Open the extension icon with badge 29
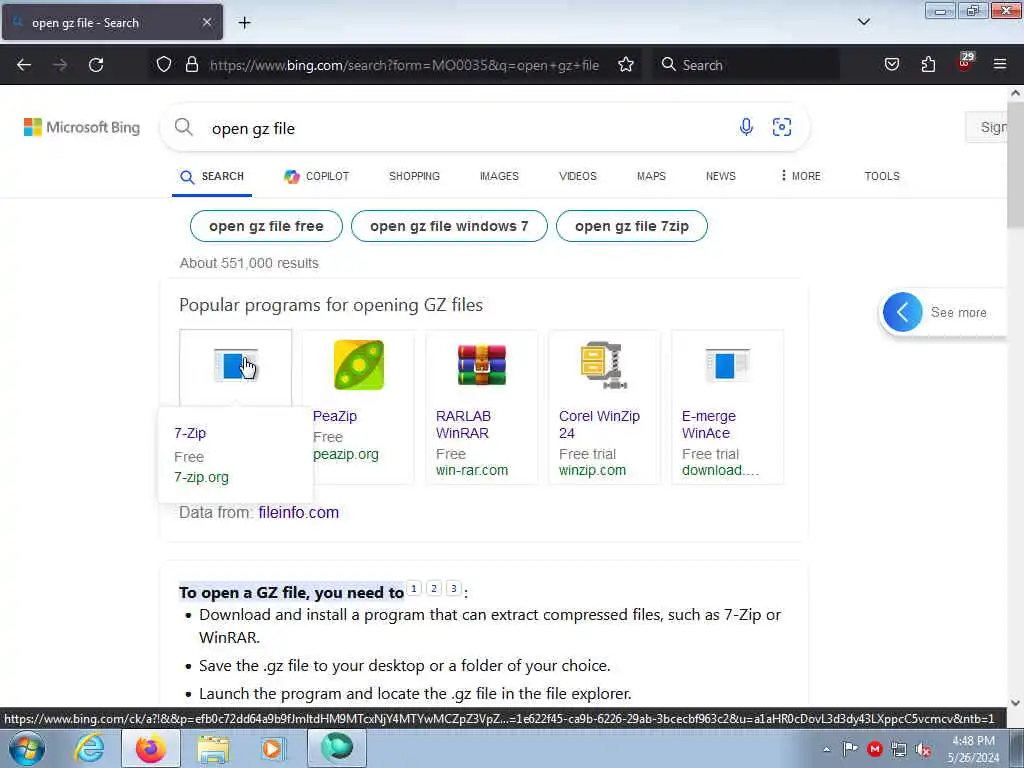 (965, 63)
